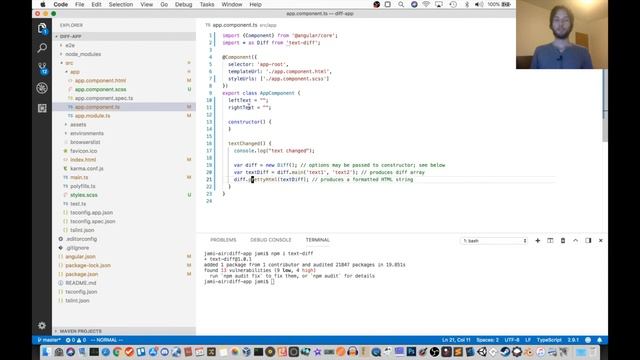Click the Wi-Fi icon in menu bar
The width and height of the screenshot is (640, 360).
point(426,4)
